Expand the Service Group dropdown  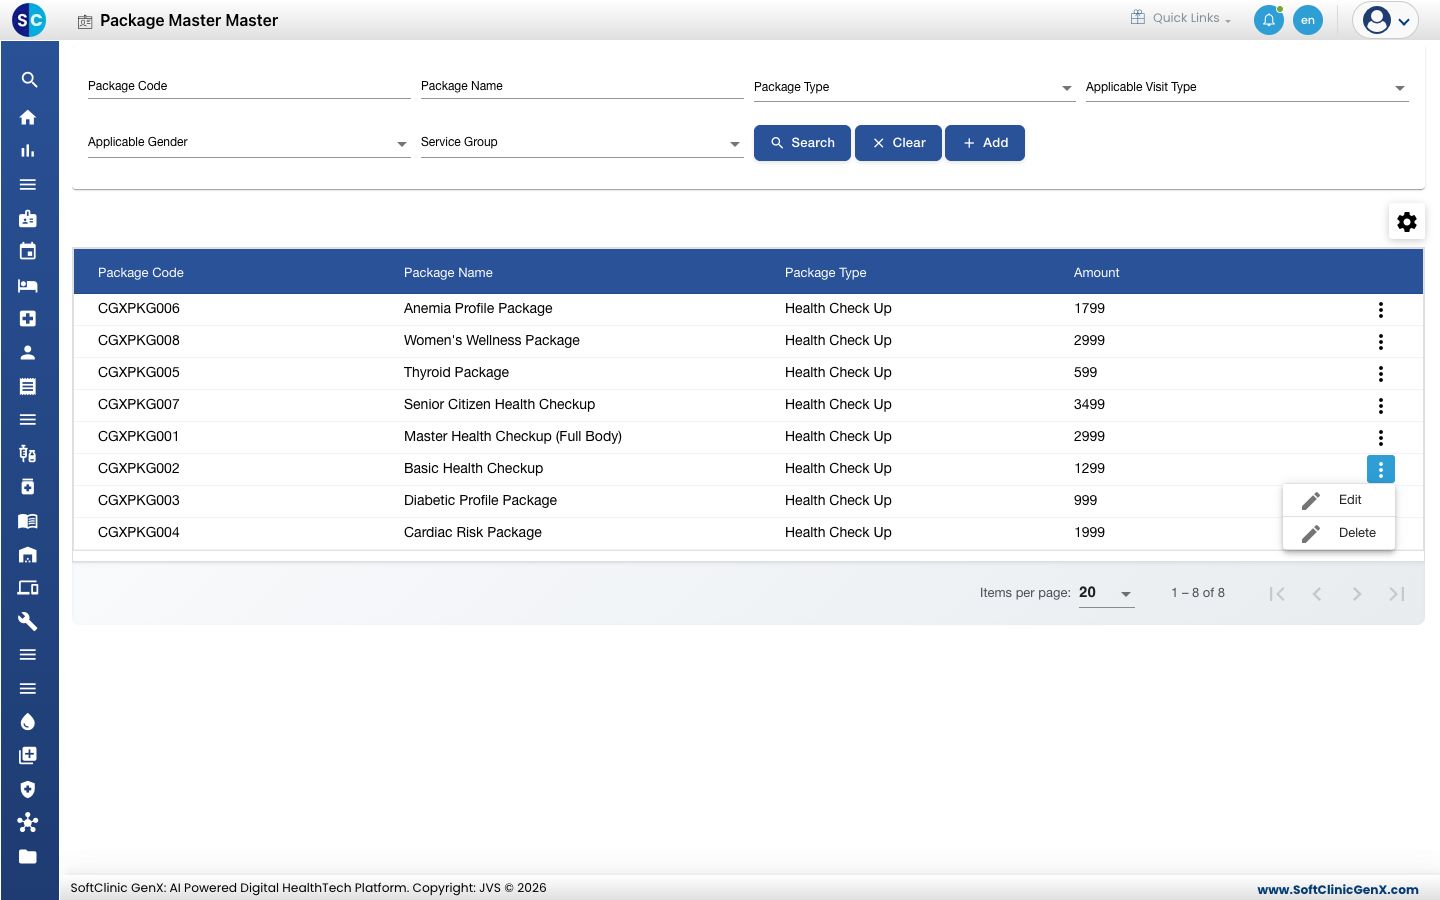click(582, 143)
